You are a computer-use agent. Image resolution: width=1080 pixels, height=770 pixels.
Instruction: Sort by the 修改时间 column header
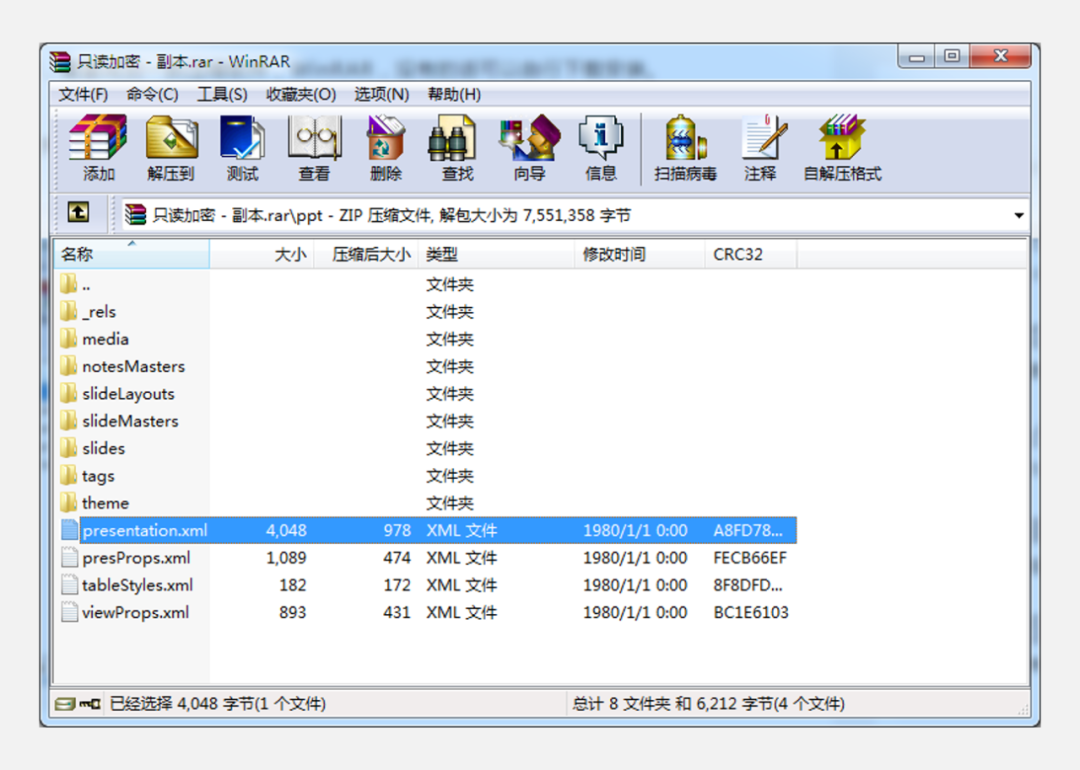tap(640, 254)
